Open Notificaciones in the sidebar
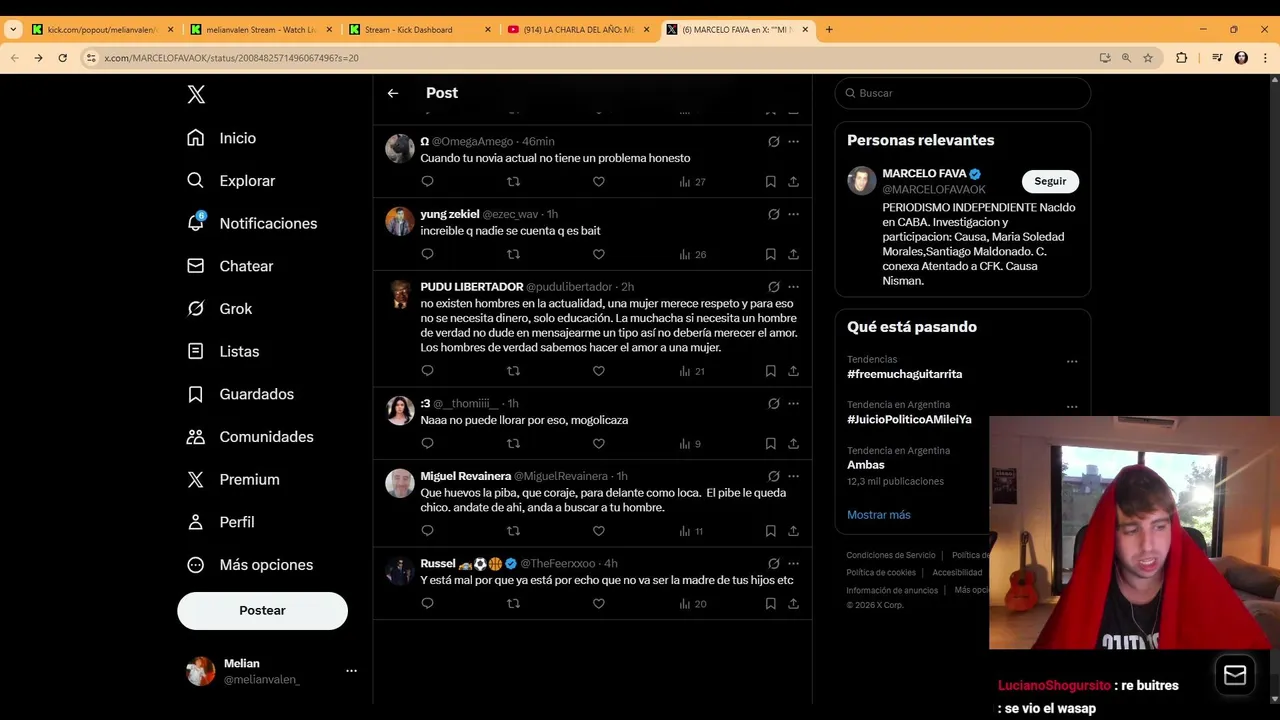This screenshot has width=1280, height=720. 252,223
